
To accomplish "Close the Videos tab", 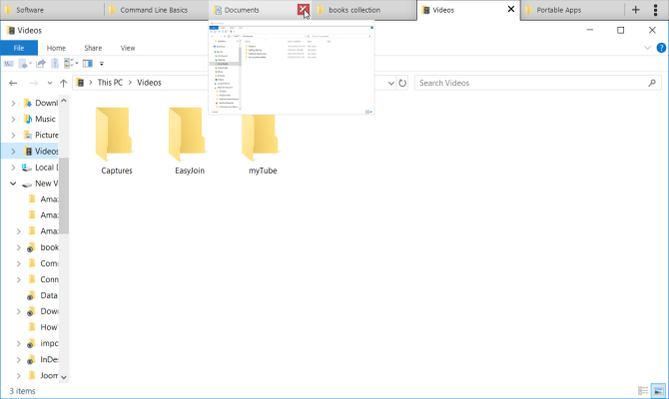I will click(x=511, y=9).
